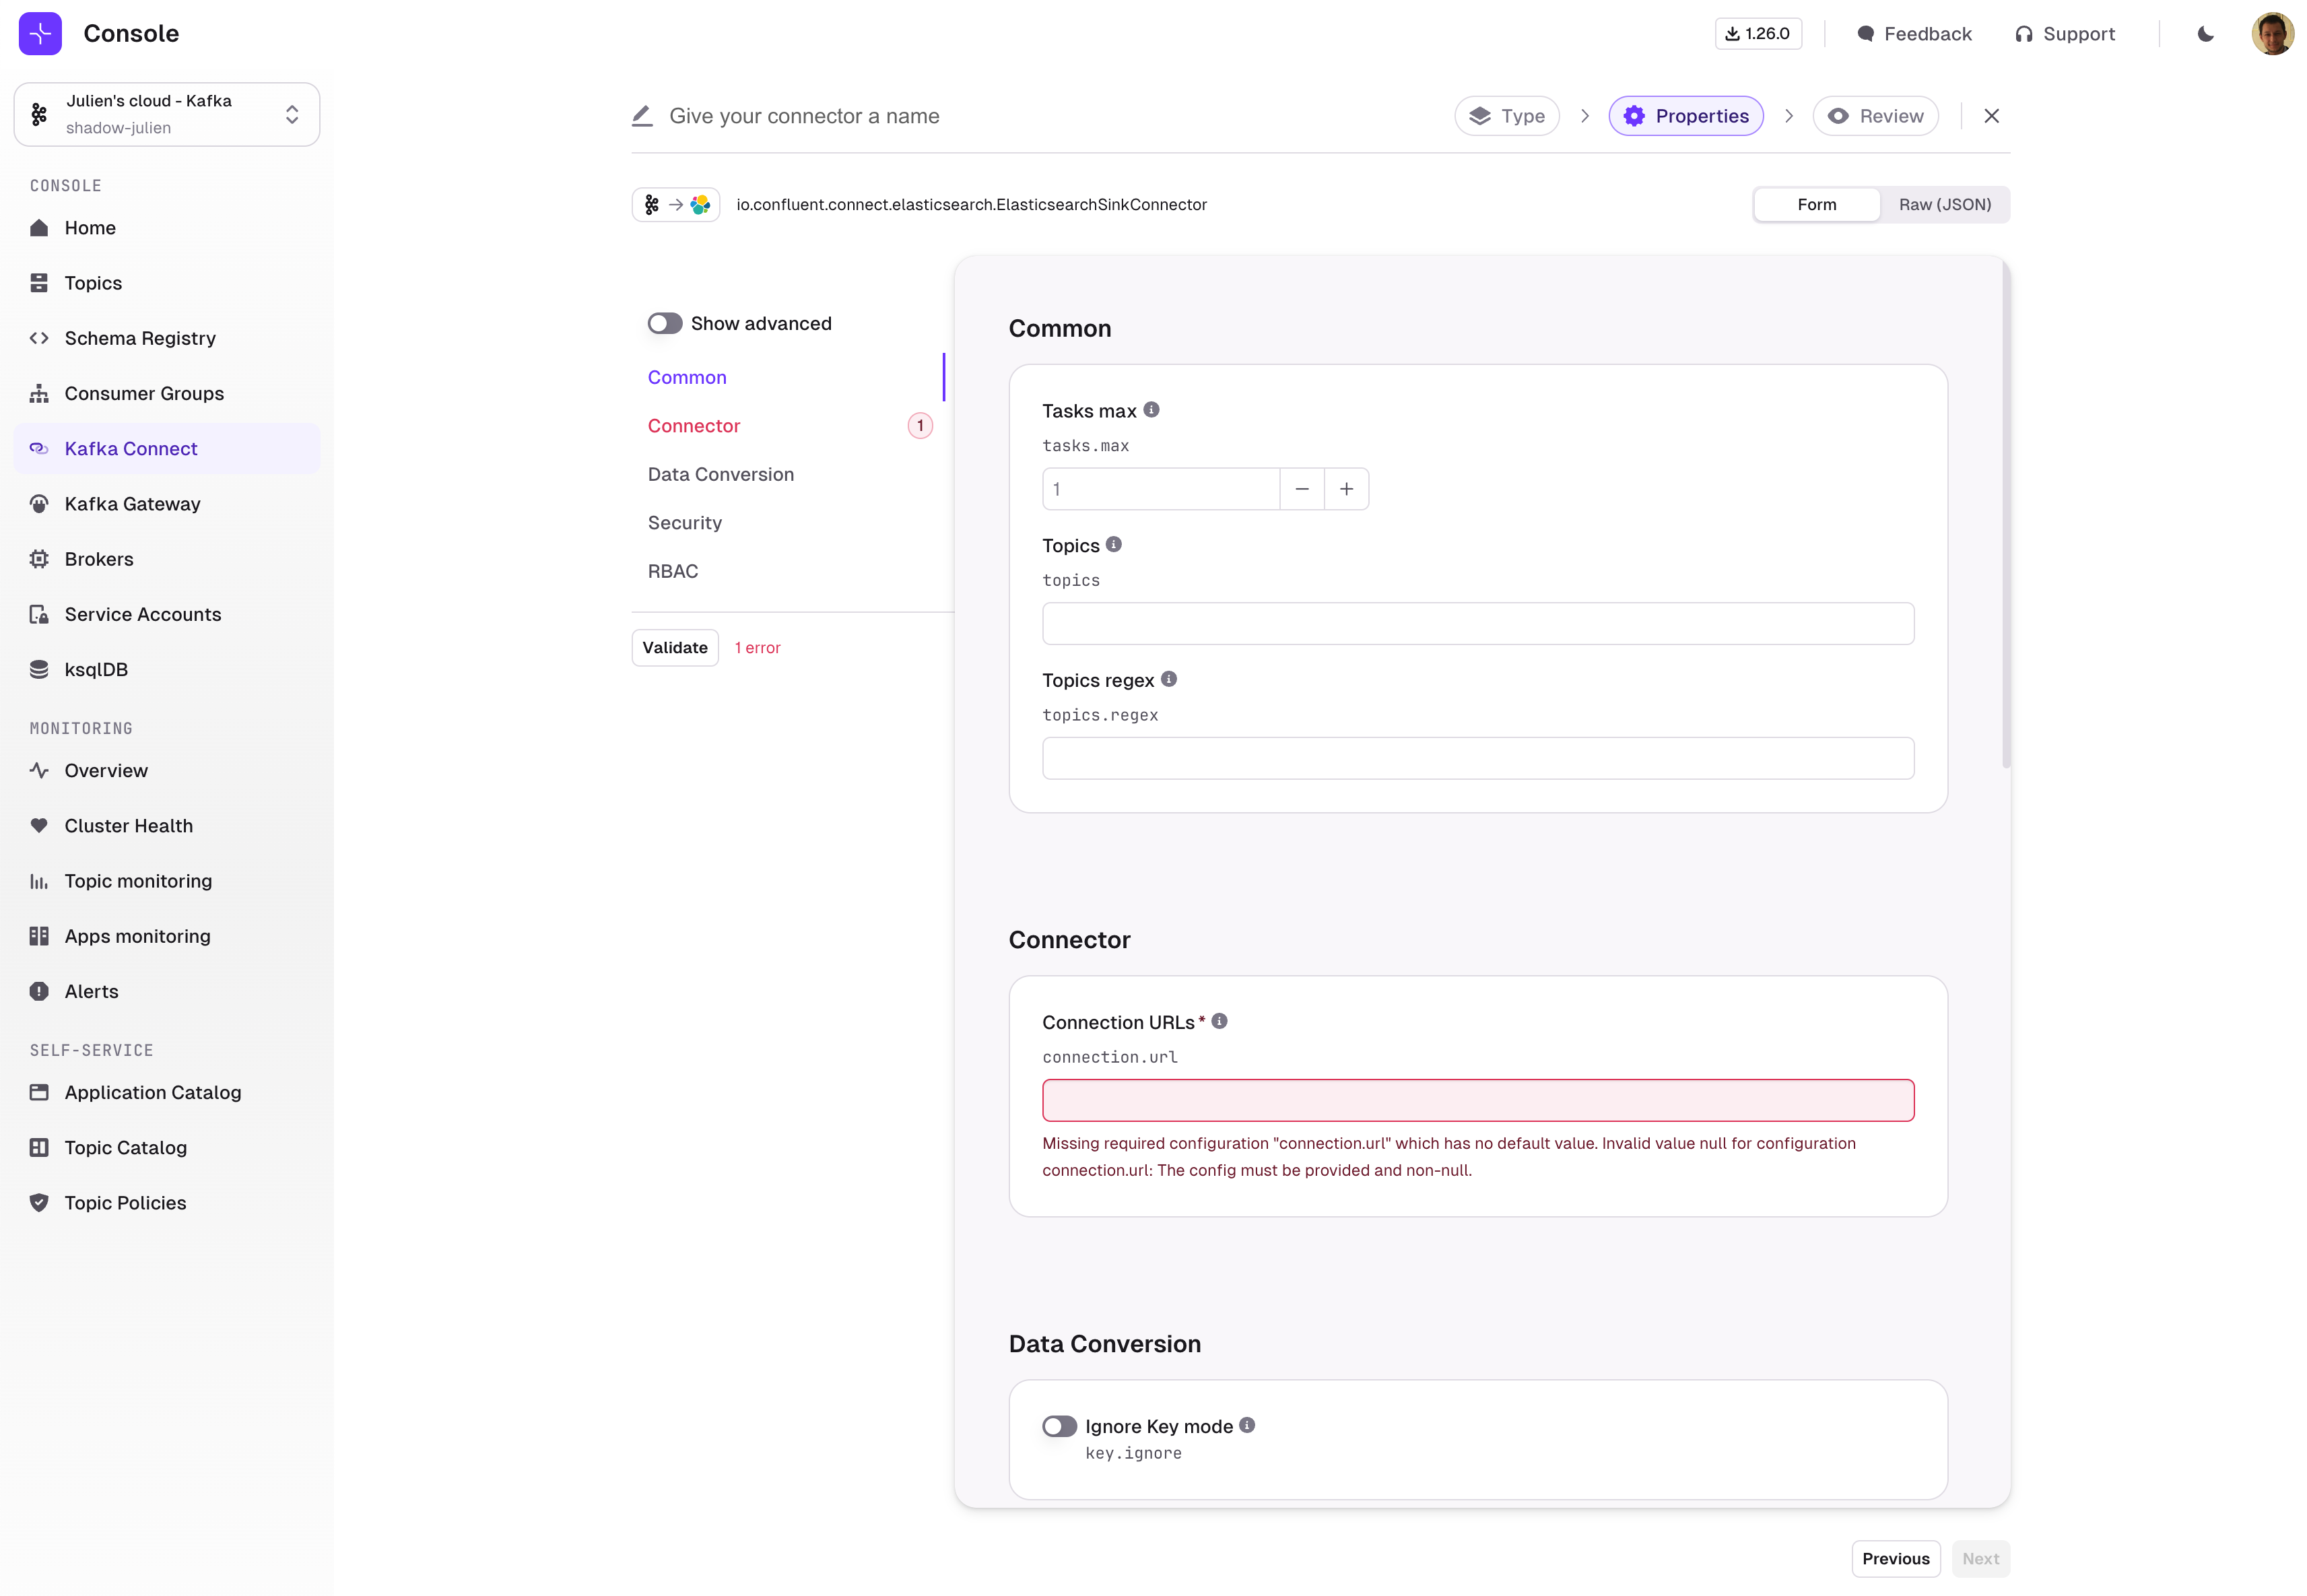
Task: Click the topics input field
Action: point(1478,623)
